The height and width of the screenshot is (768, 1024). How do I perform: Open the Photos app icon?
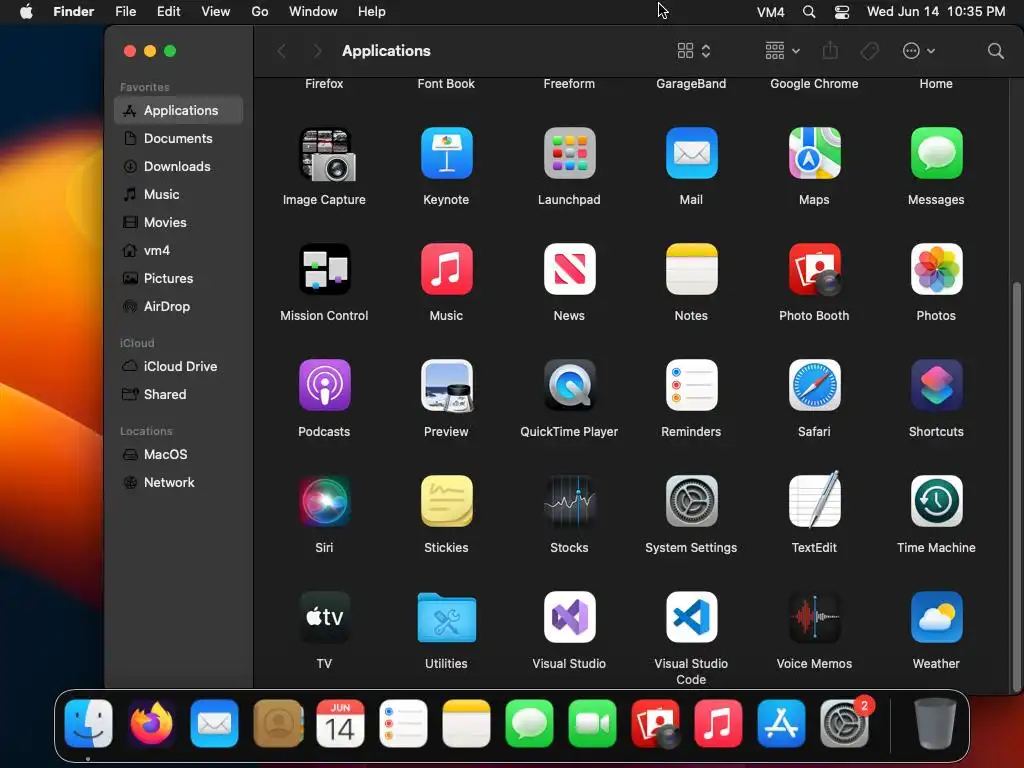click(x=936, y=269)
